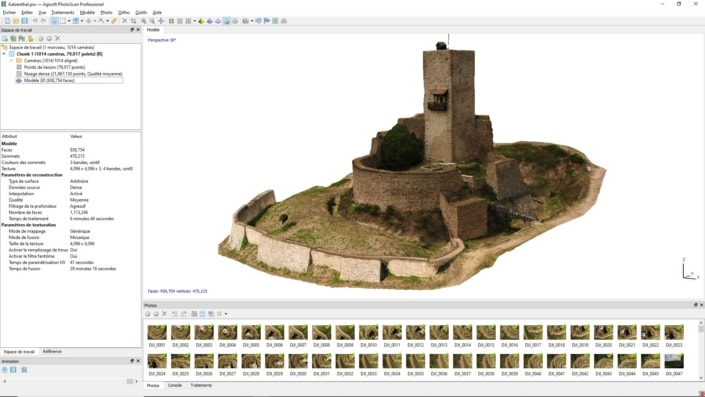Select the Modèle view tab
Image resolution: width=705 pixels, height=397 pixels.
(x=153, y=30)
